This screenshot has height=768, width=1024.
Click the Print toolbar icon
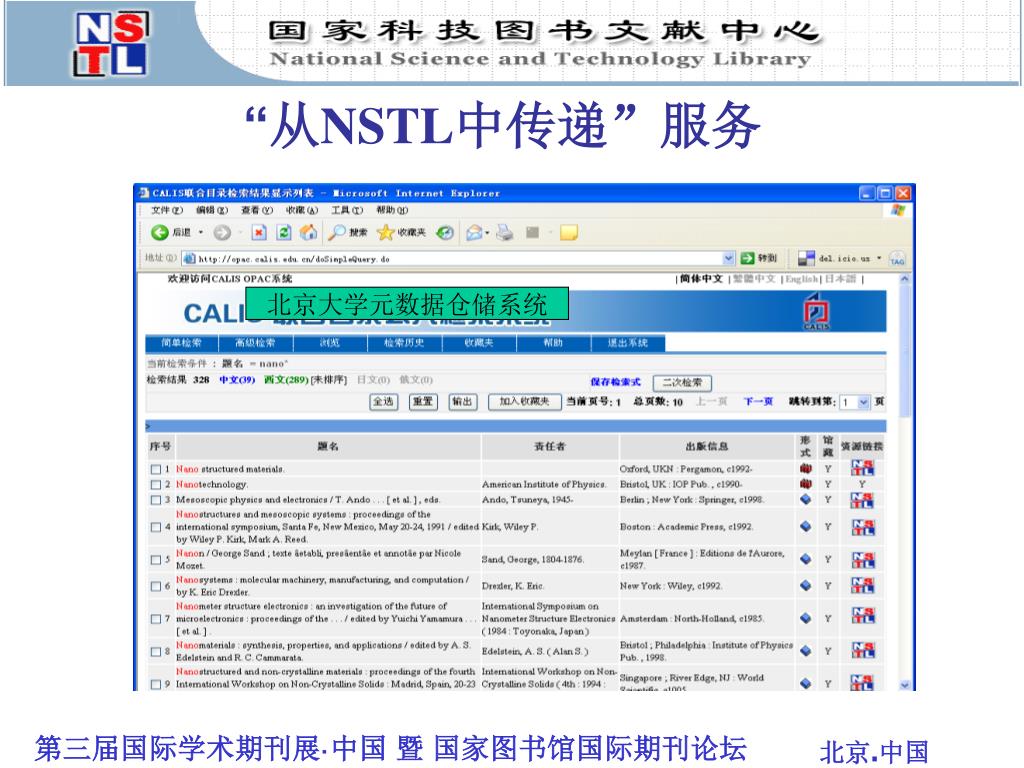(x=505, y=232)
